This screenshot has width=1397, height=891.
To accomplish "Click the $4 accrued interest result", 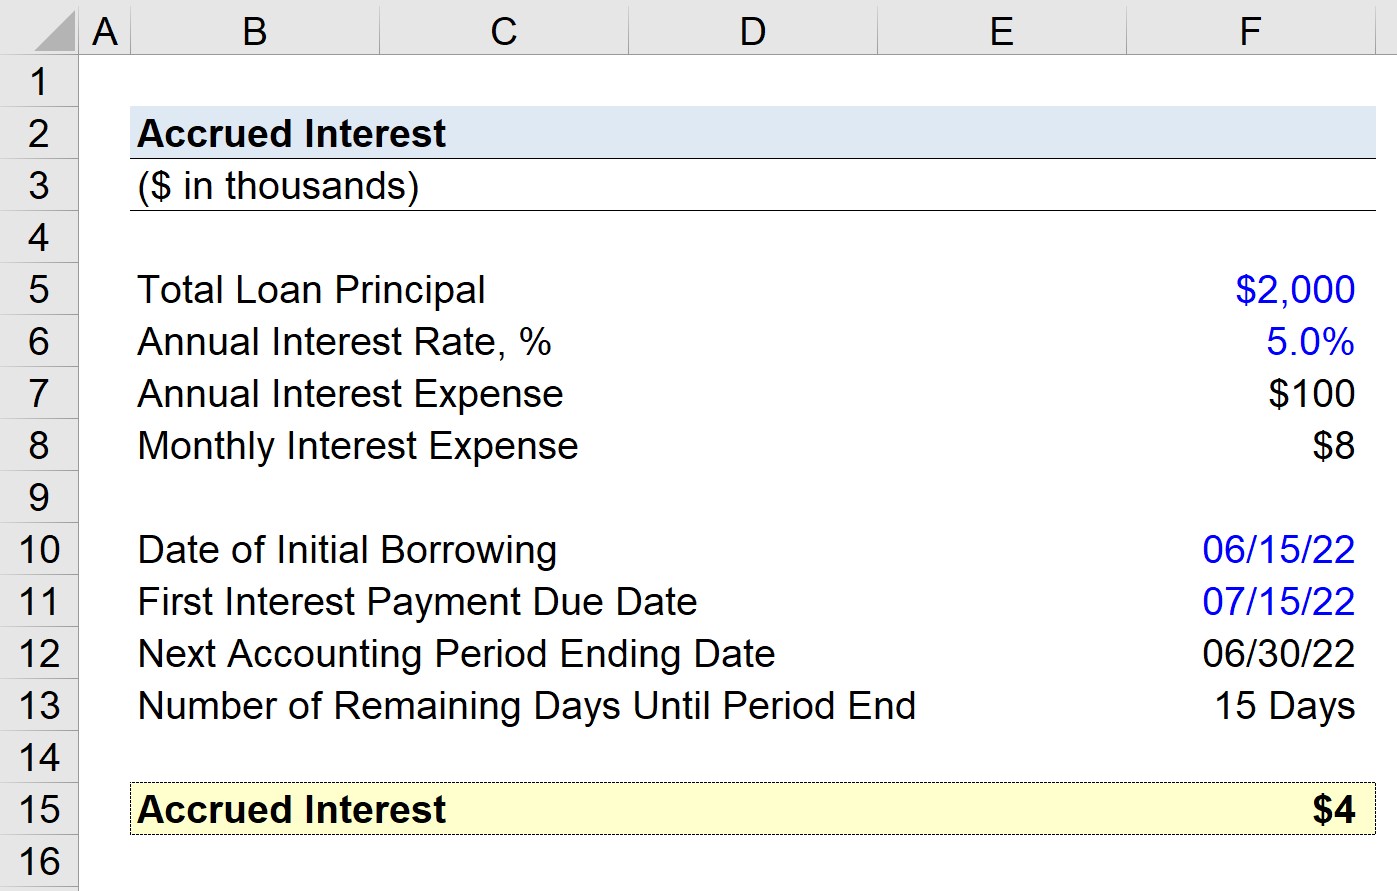I will click(1333, 810).
